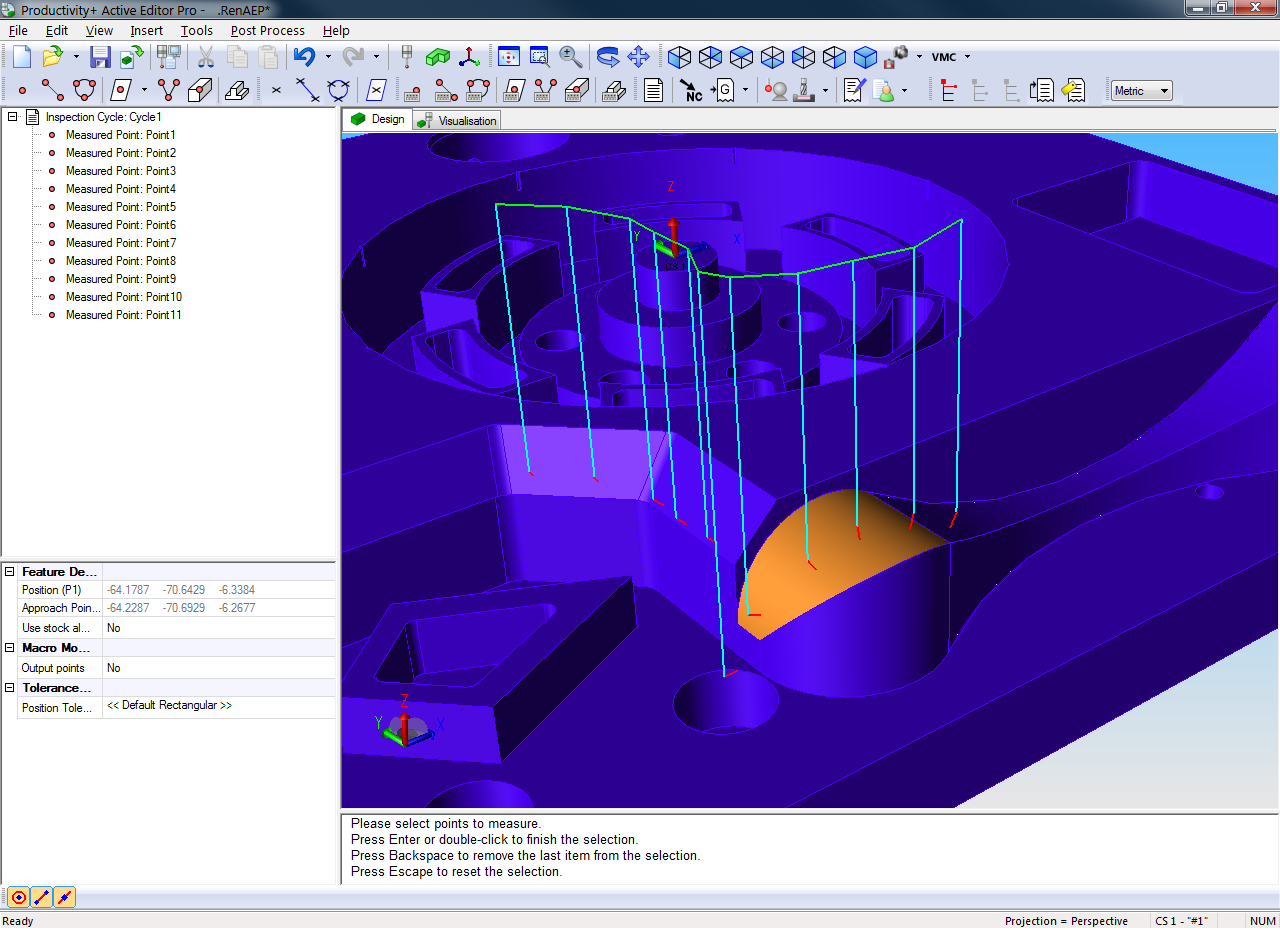This screenshot has height=930, width=1280.
Task: Click the probe tool icon in top toolbar
Action: pos(407,57)
